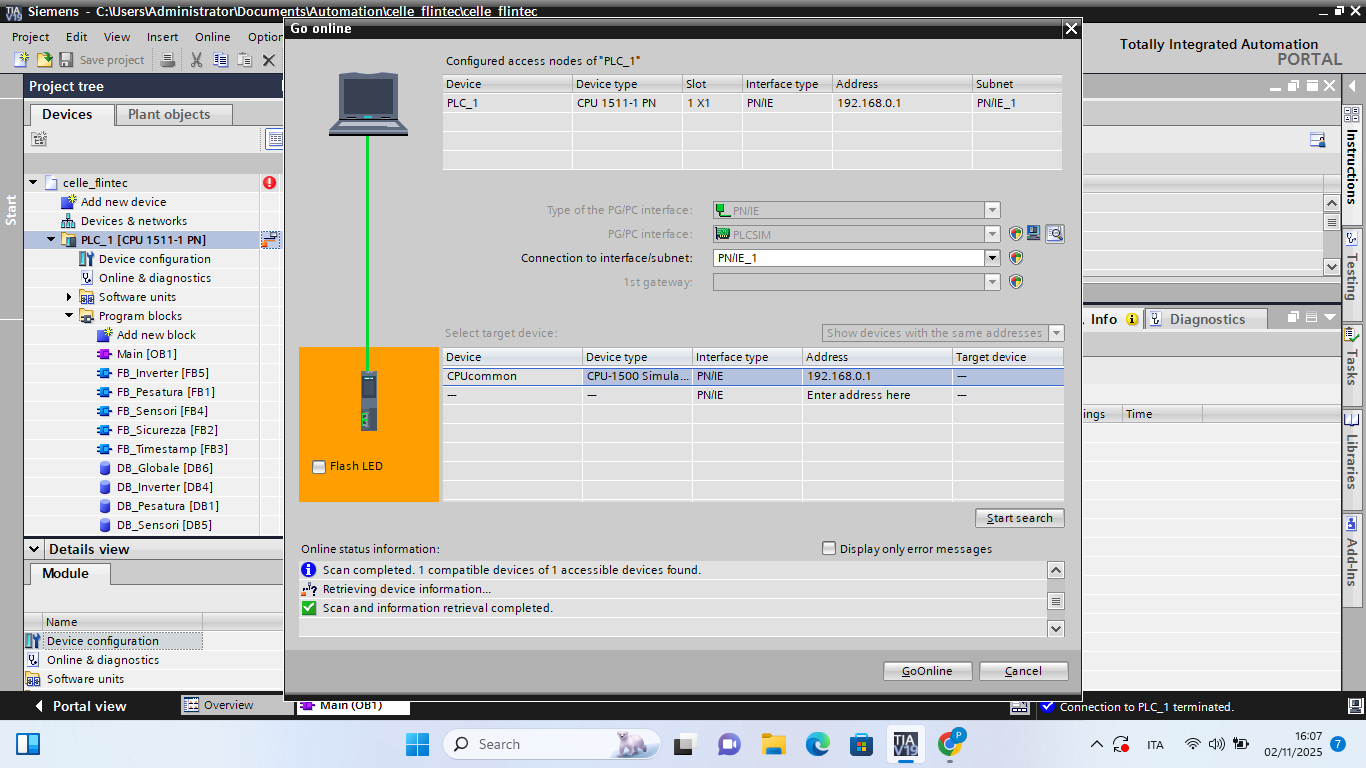
Task: Switch to Plant objects tab
Action: pyautogui.click(x=169, y=115)
